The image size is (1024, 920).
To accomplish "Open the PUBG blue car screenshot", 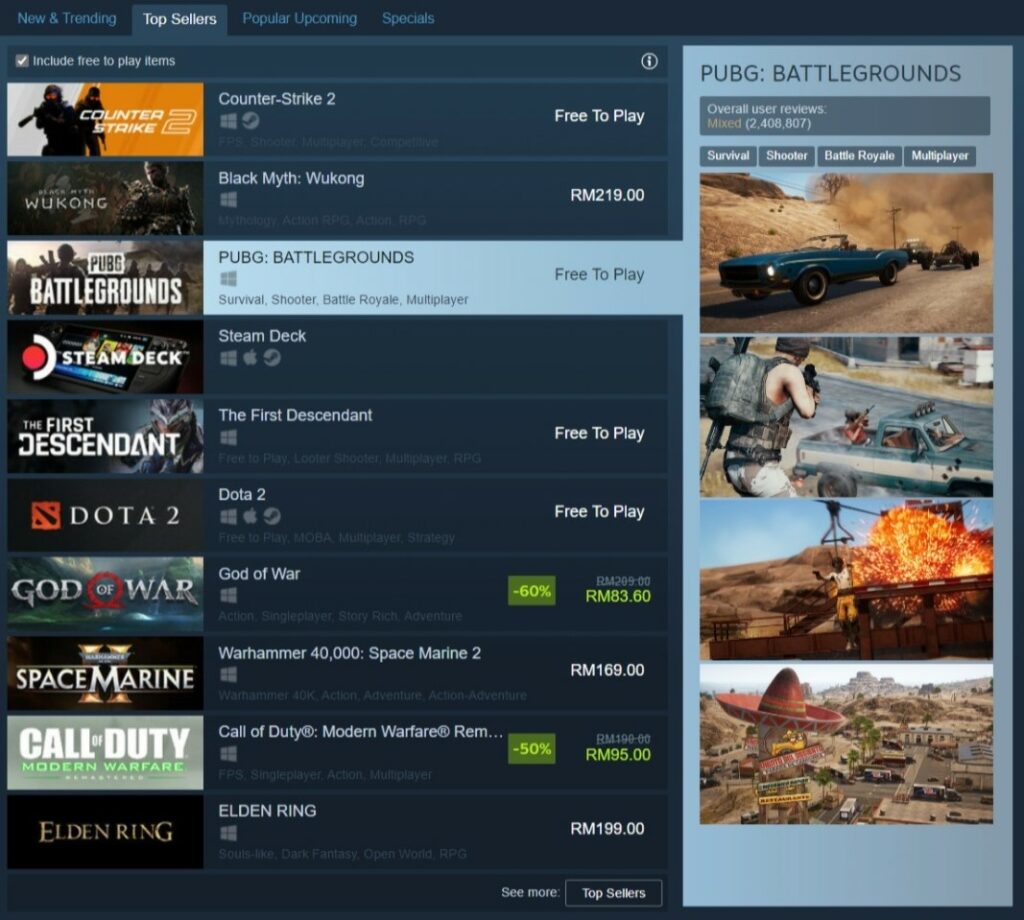I will [x=846, y=252].
